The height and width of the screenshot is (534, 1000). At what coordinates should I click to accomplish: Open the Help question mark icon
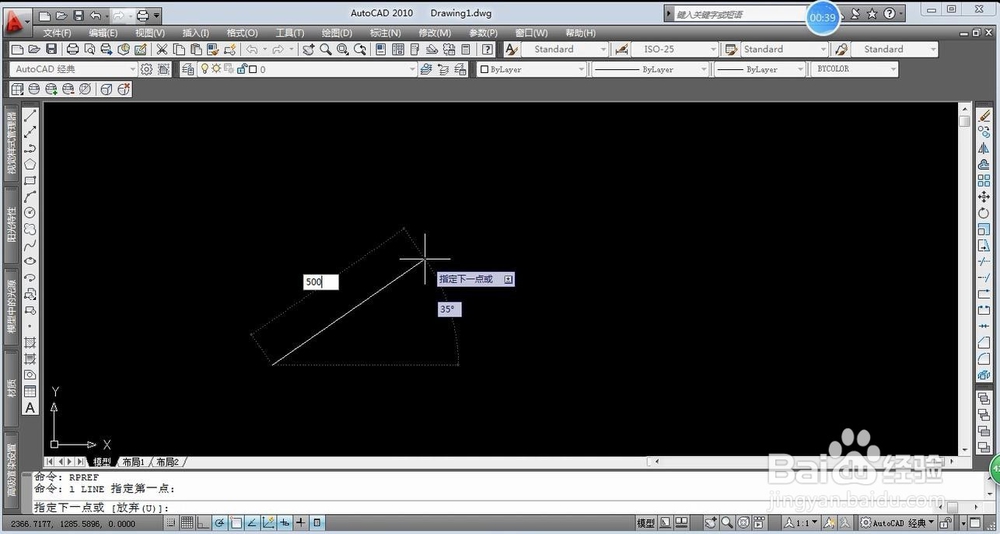coord(488,49)
